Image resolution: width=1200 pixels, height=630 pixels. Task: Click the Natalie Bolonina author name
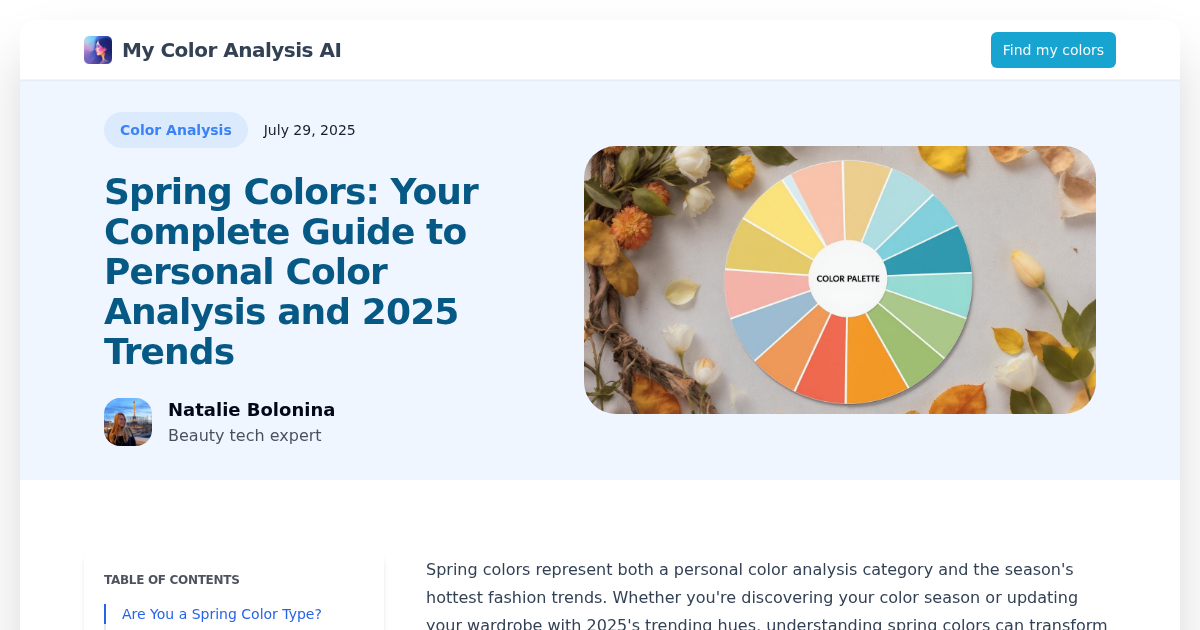click(251, 410)
